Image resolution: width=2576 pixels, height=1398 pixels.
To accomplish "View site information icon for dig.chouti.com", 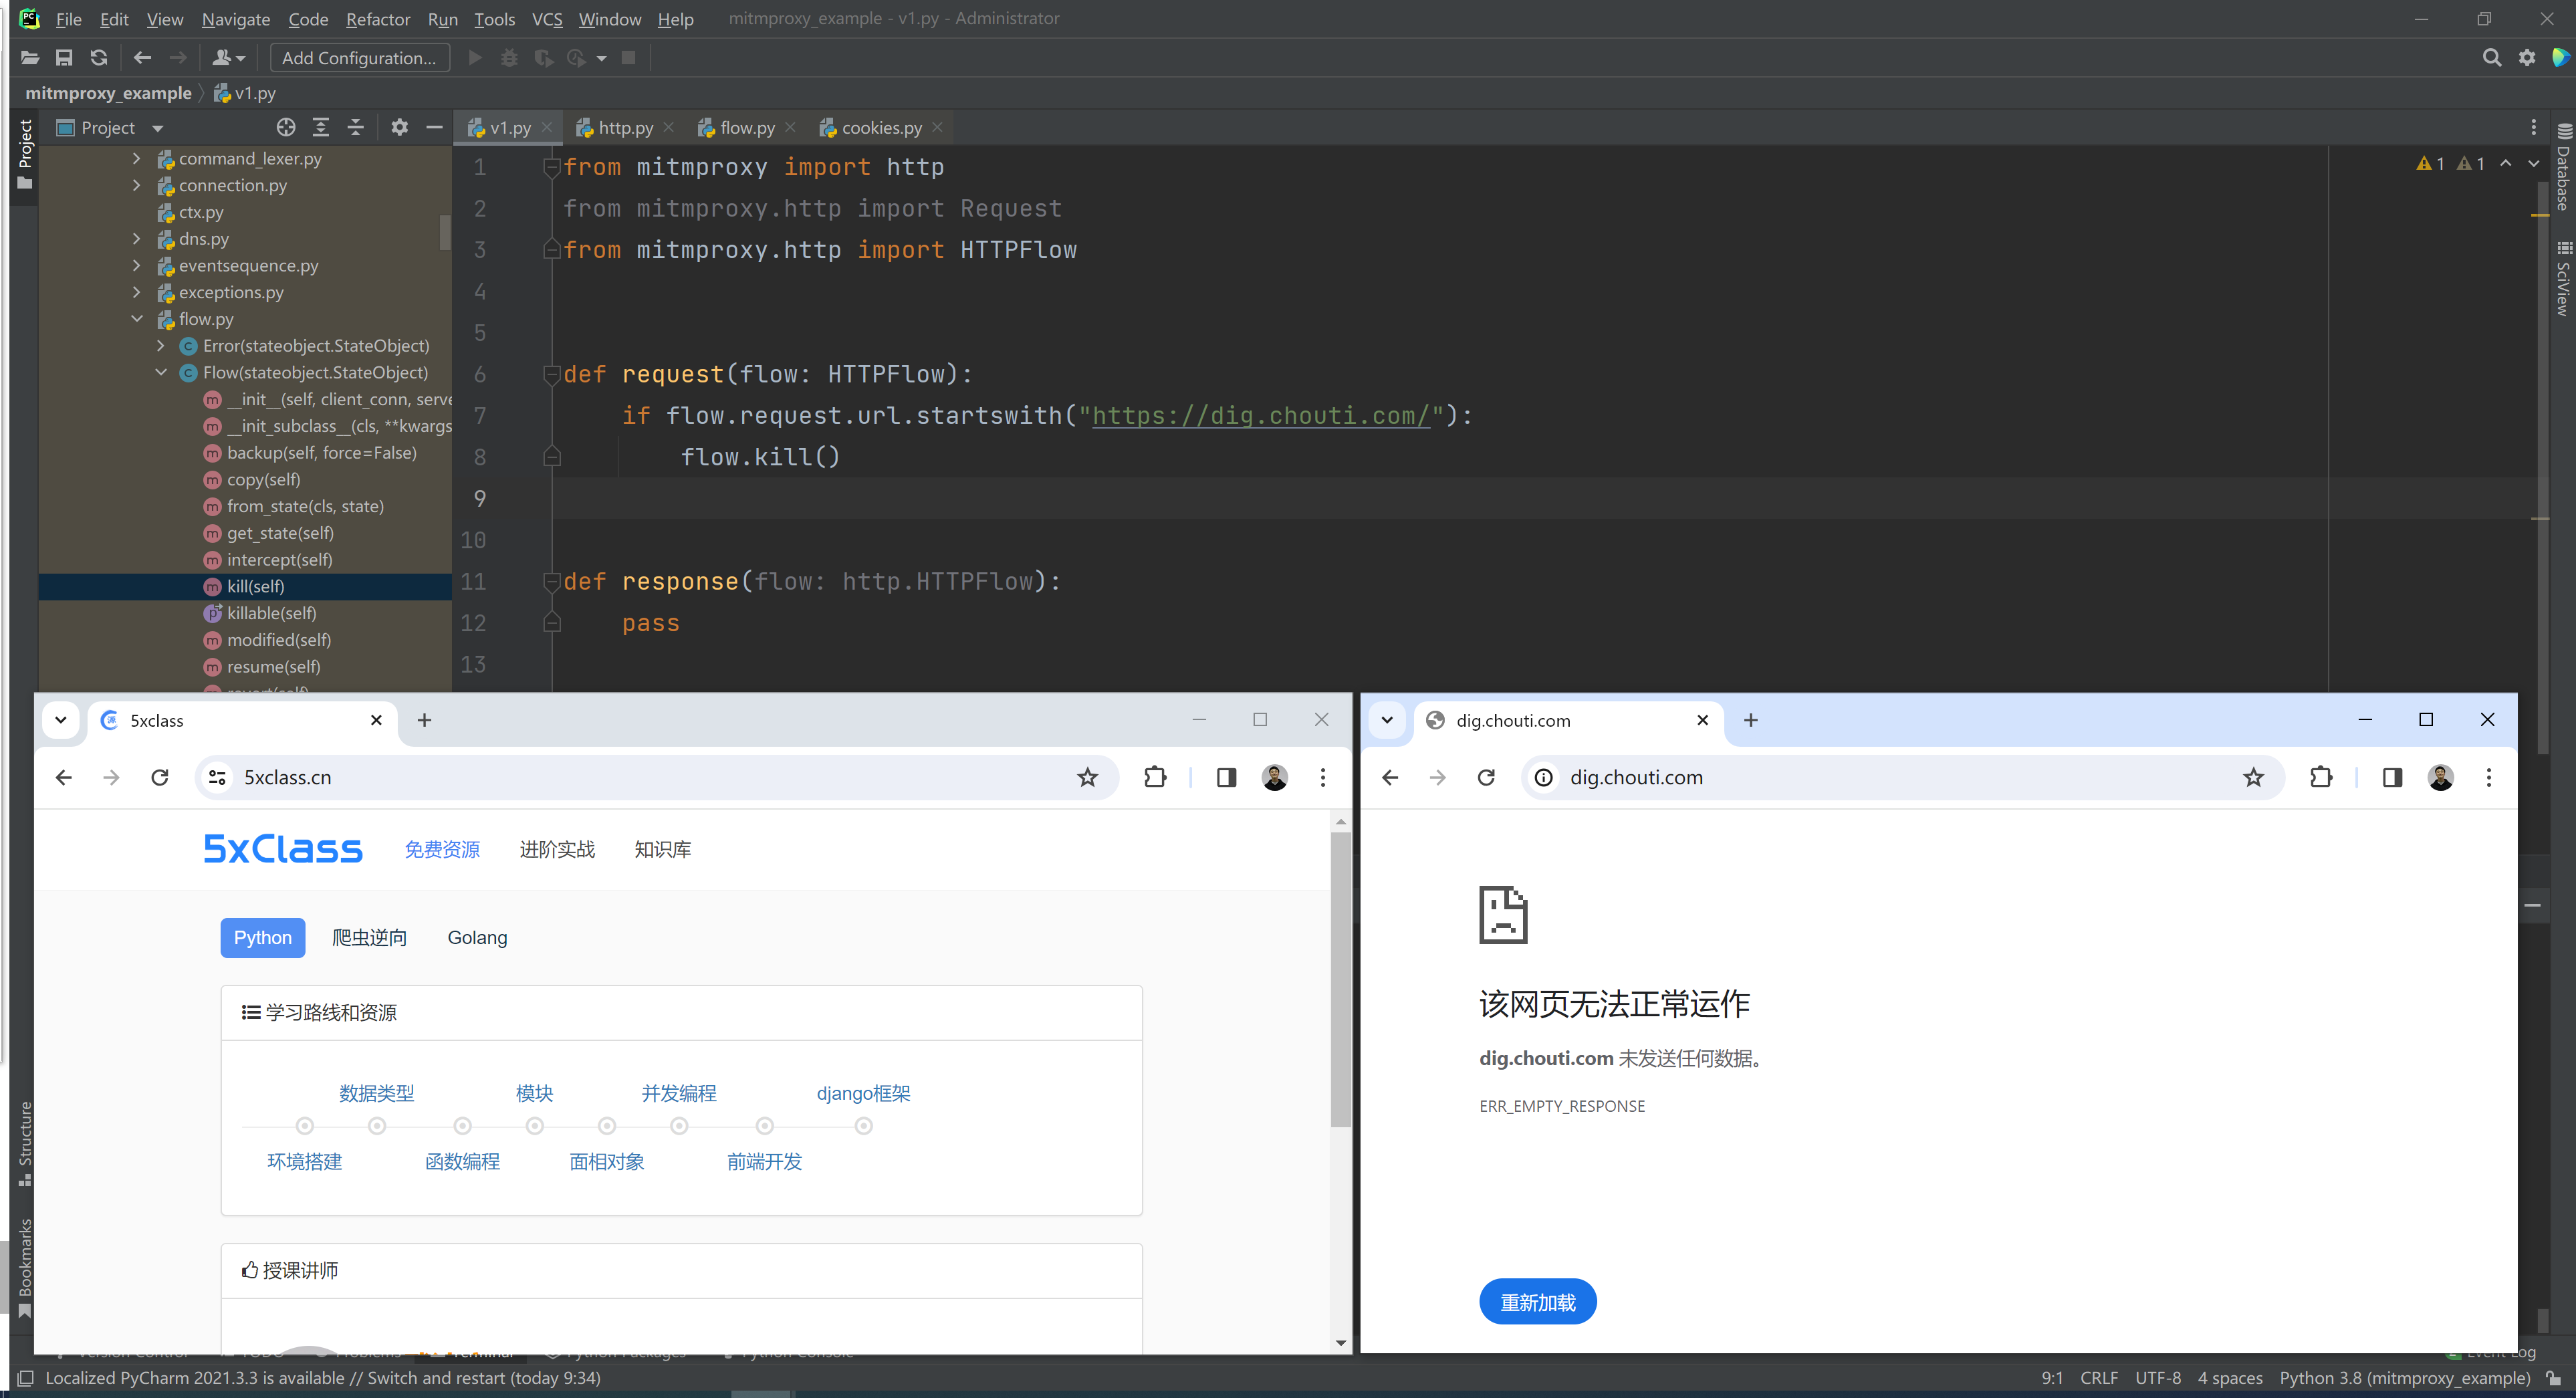I will (x=1544, y=777).
